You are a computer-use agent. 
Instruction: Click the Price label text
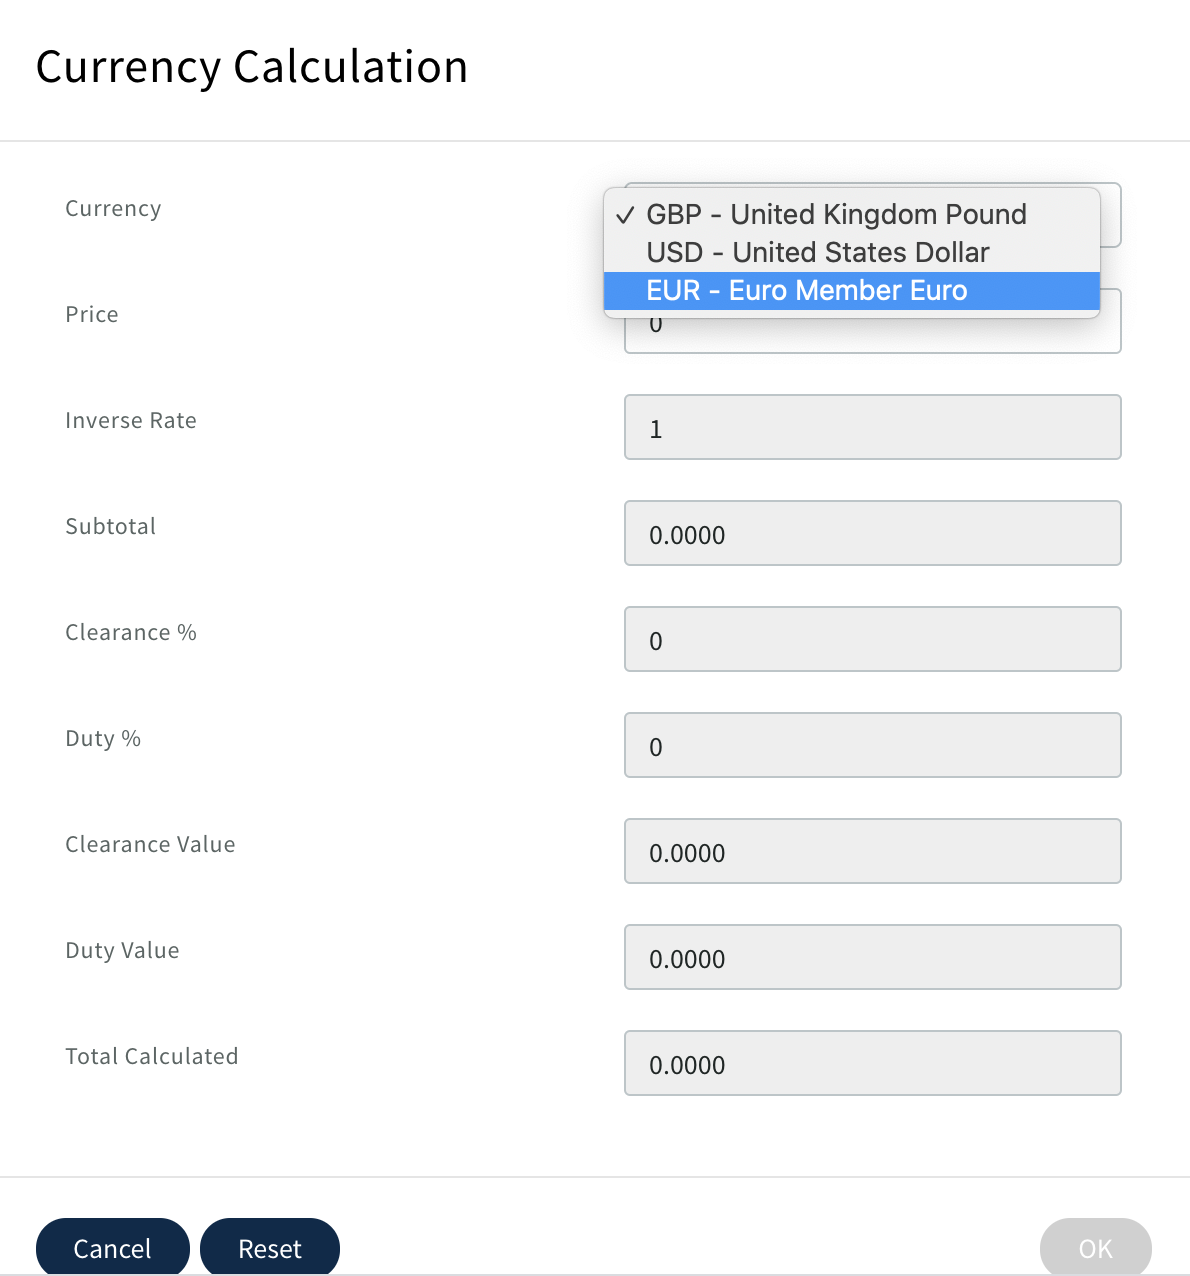pos(92,315)
